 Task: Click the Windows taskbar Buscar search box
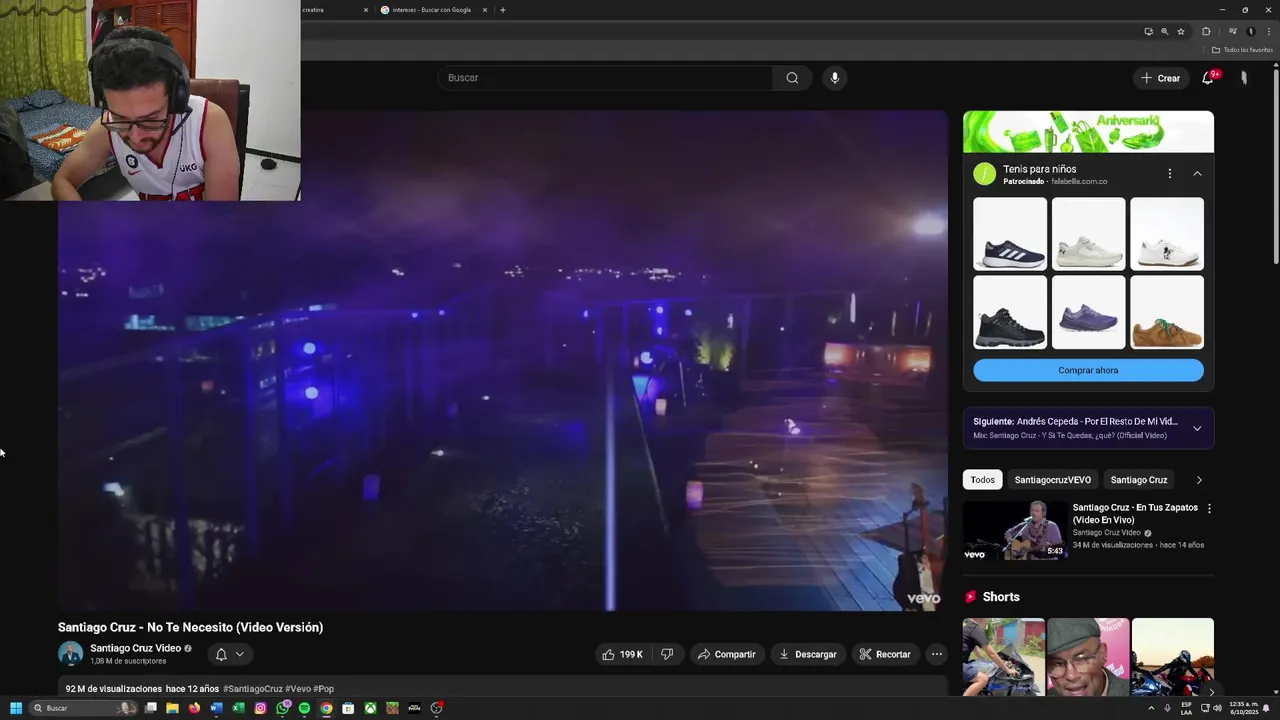(83, 708)
